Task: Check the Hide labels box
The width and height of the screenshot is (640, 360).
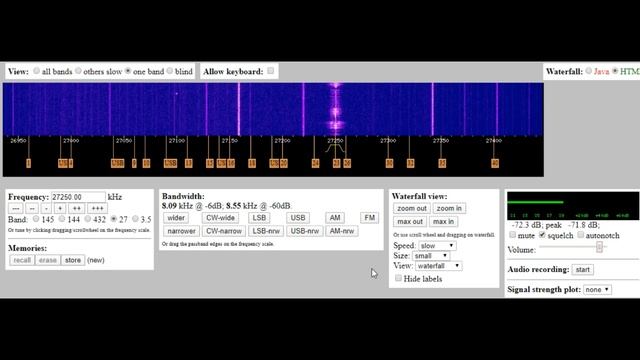Action: coord(398,278)
